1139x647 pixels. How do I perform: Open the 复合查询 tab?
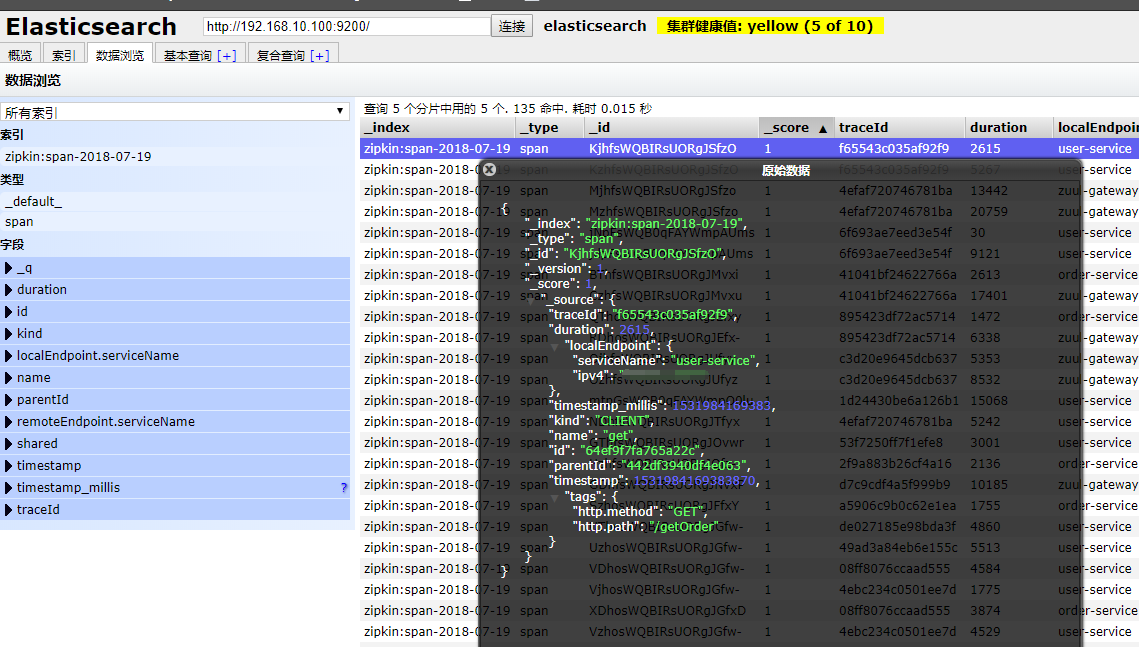pos(280,56)
